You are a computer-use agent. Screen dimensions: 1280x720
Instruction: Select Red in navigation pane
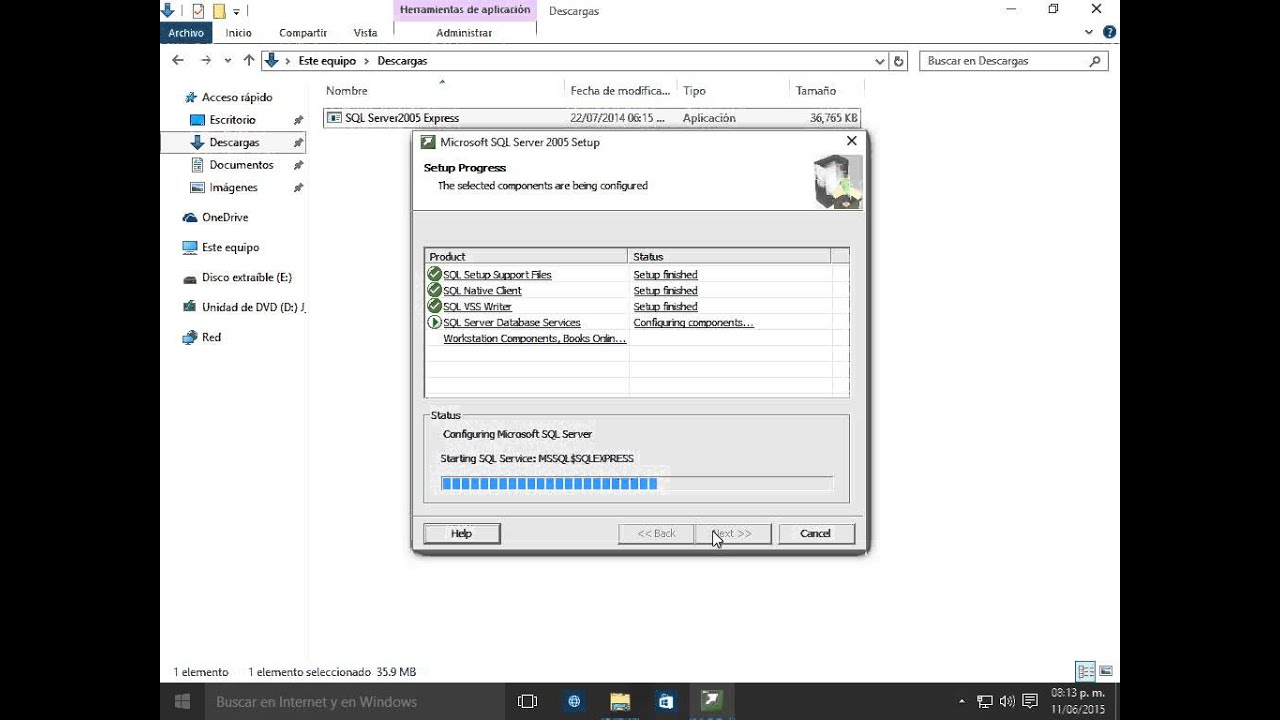(211, 338)
